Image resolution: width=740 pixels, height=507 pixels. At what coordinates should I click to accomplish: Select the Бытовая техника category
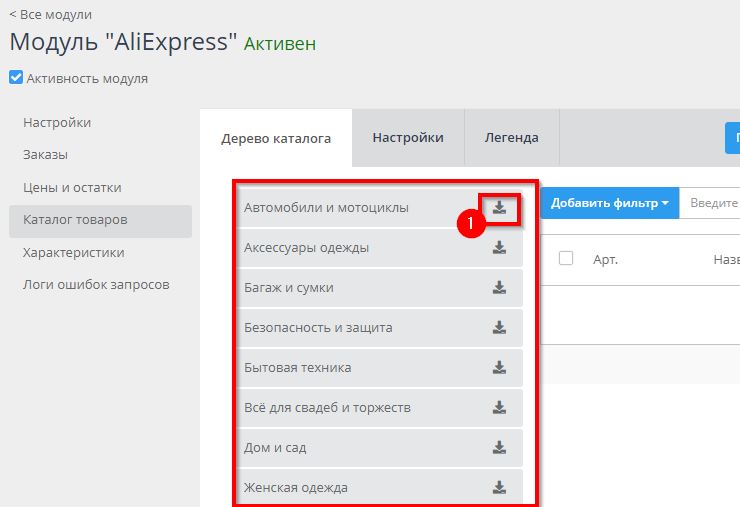pos(380,368)
